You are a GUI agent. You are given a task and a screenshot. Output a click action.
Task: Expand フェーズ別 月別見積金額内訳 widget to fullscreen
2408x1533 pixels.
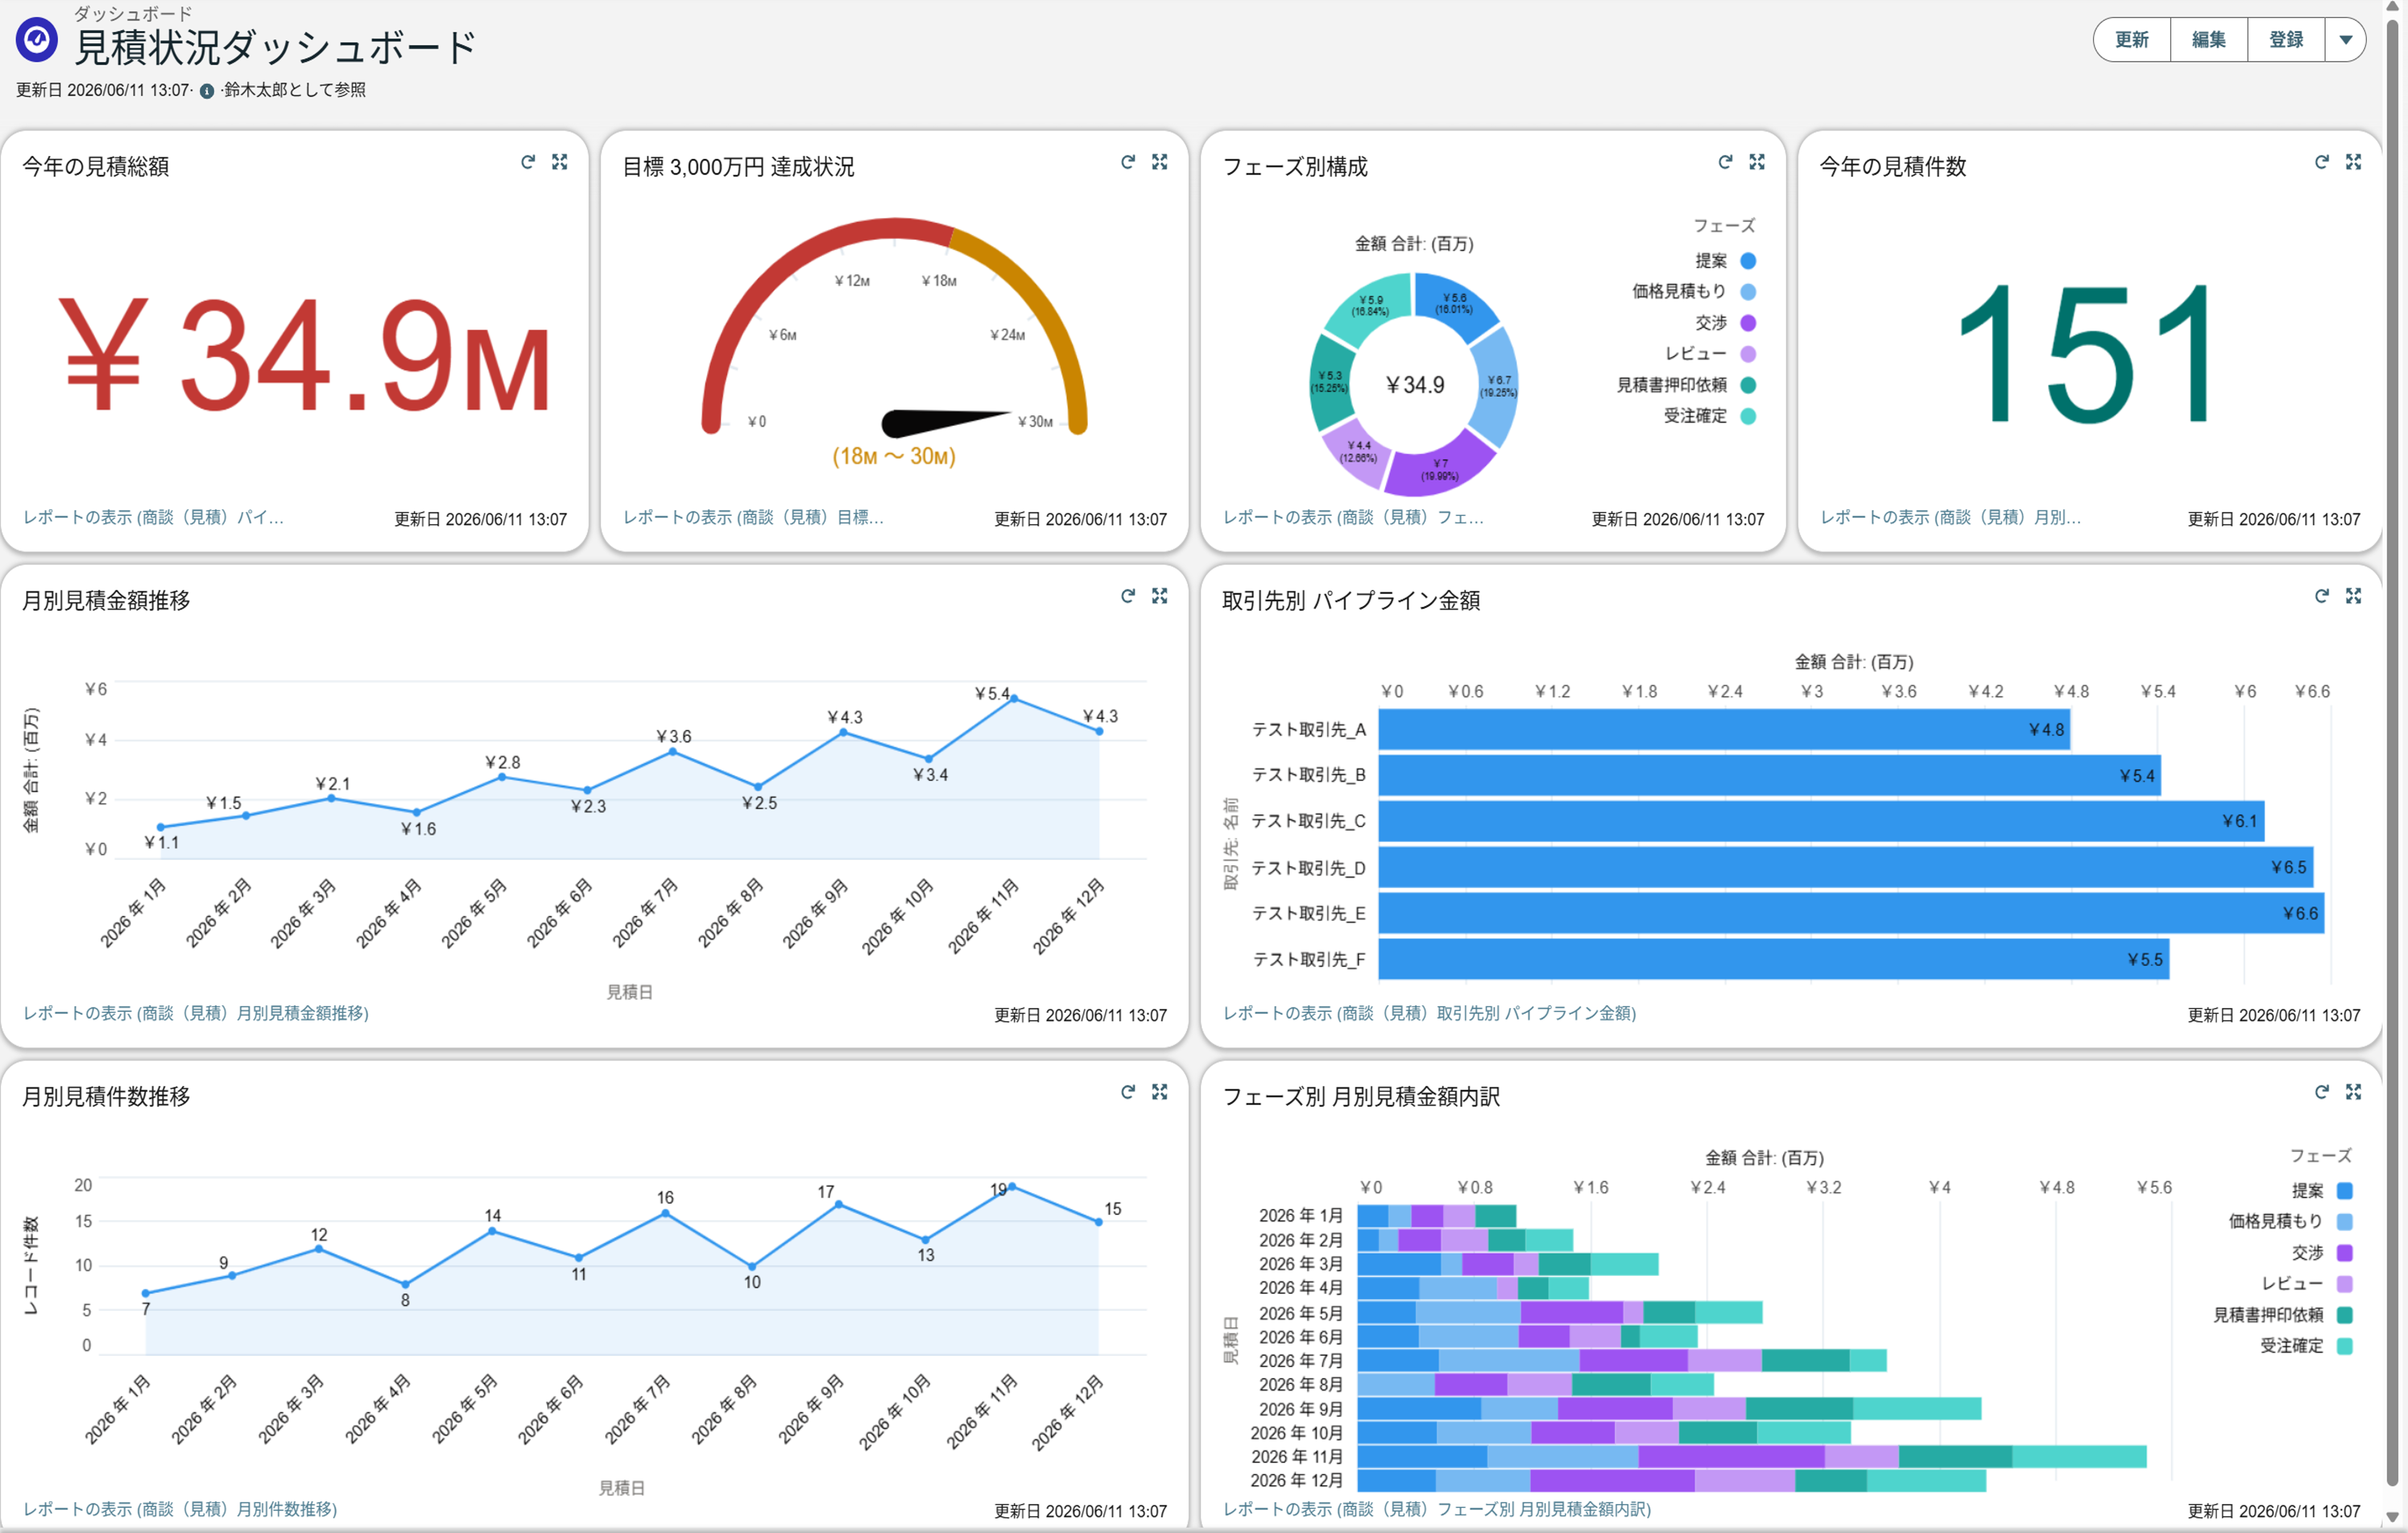point(2353,1092)
